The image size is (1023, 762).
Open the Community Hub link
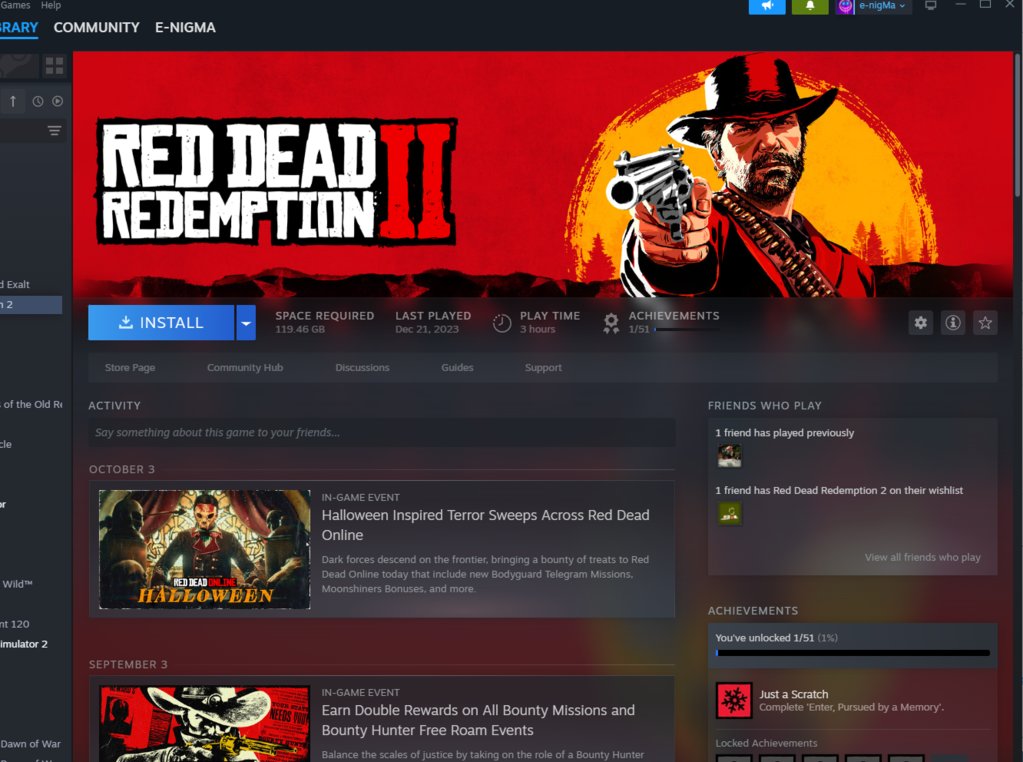(x=245, y=367)
